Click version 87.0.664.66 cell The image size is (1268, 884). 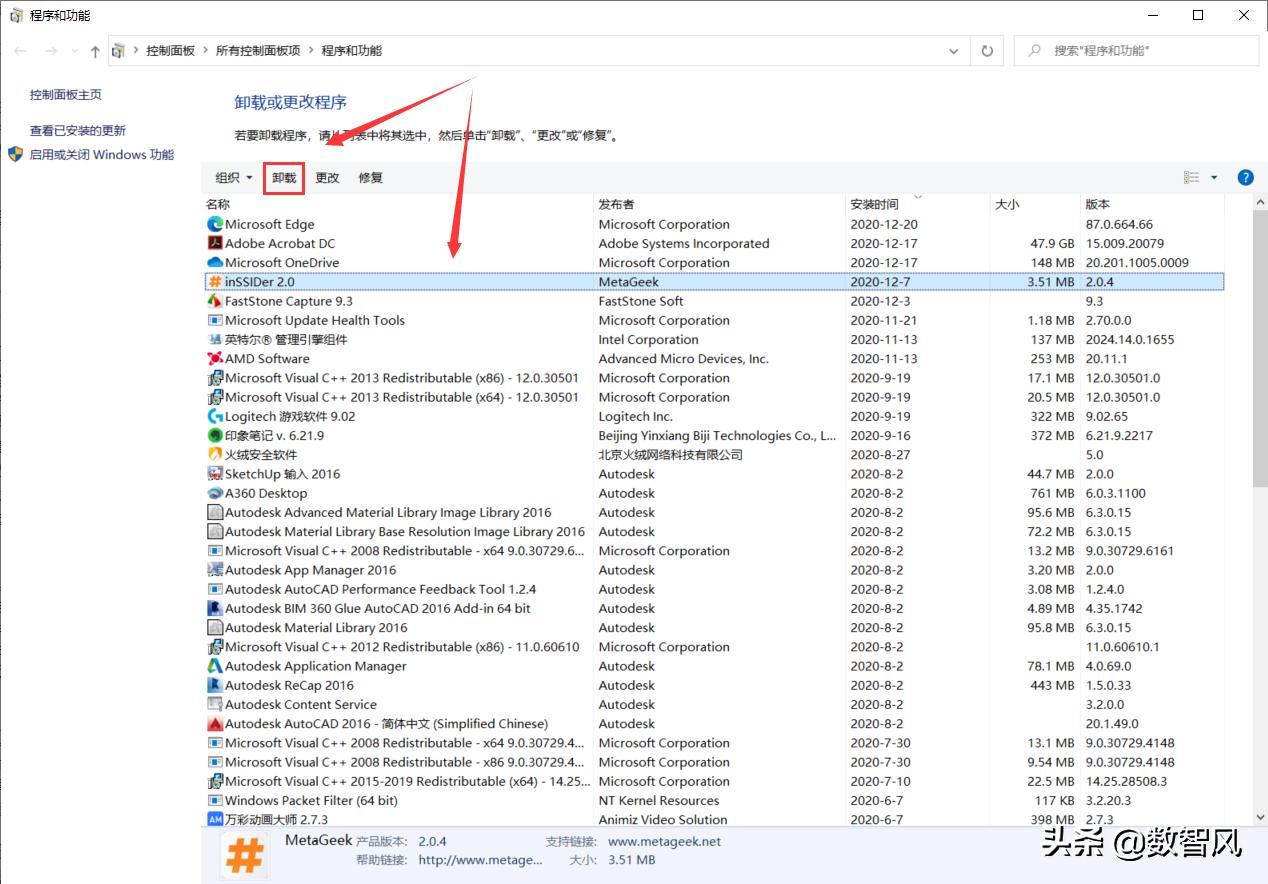pos(1119,224)
